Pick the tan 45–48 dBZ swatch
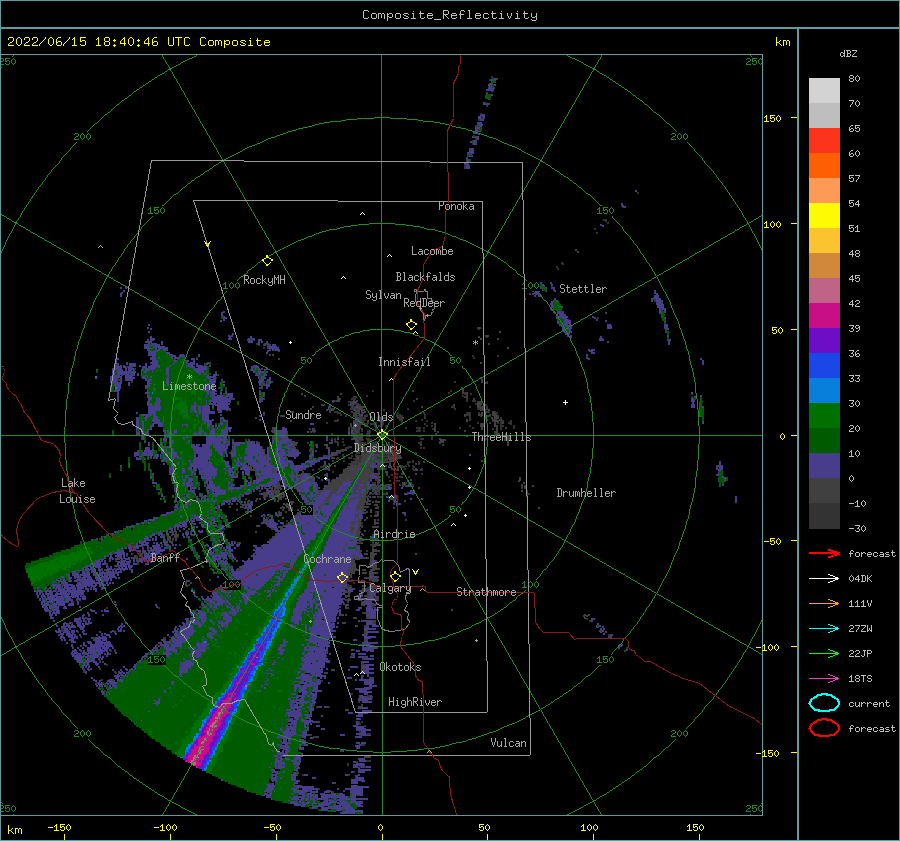This screenshot has width=900, height=841. point(824,265)
